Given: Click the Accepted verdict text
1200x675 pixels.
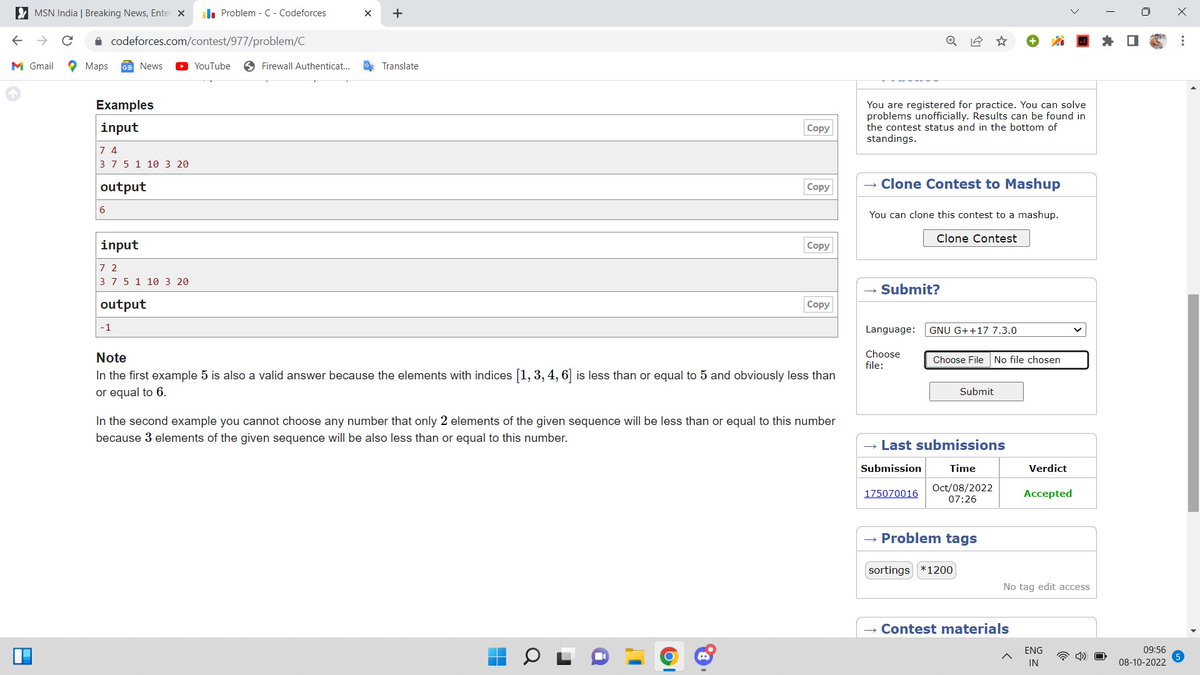Looking at the screenshot, I should 1047,493.
